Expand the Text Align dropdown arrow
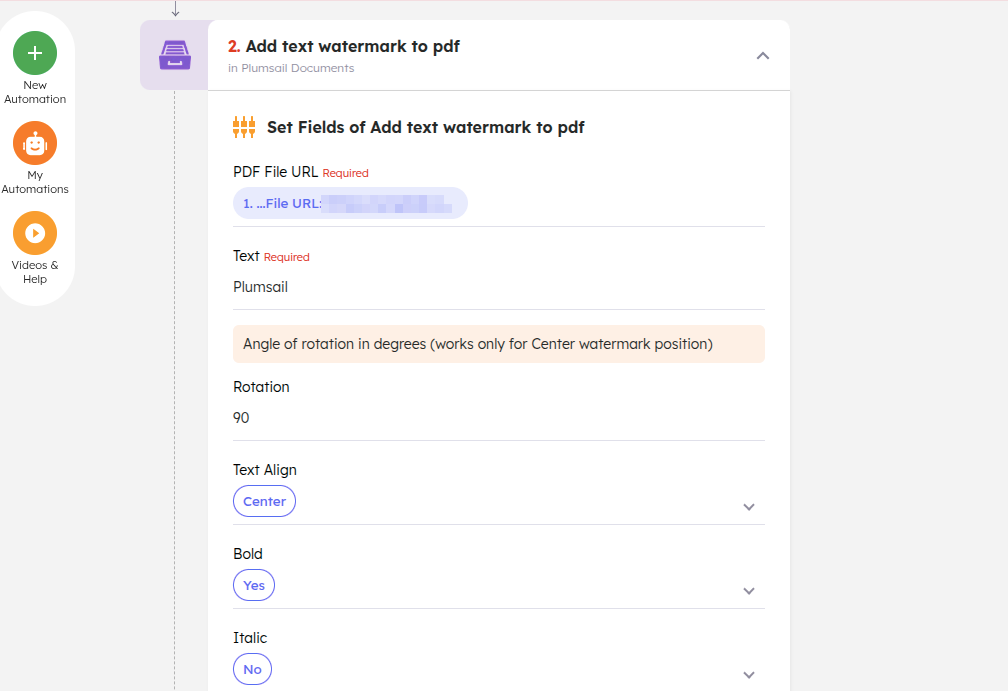The image size is (1008, 691). coord(749,507)
